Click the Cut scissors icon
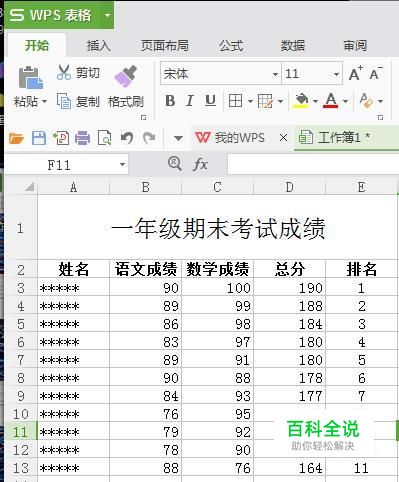This screenshot has height=482, width=399. (x=64, y=72)
